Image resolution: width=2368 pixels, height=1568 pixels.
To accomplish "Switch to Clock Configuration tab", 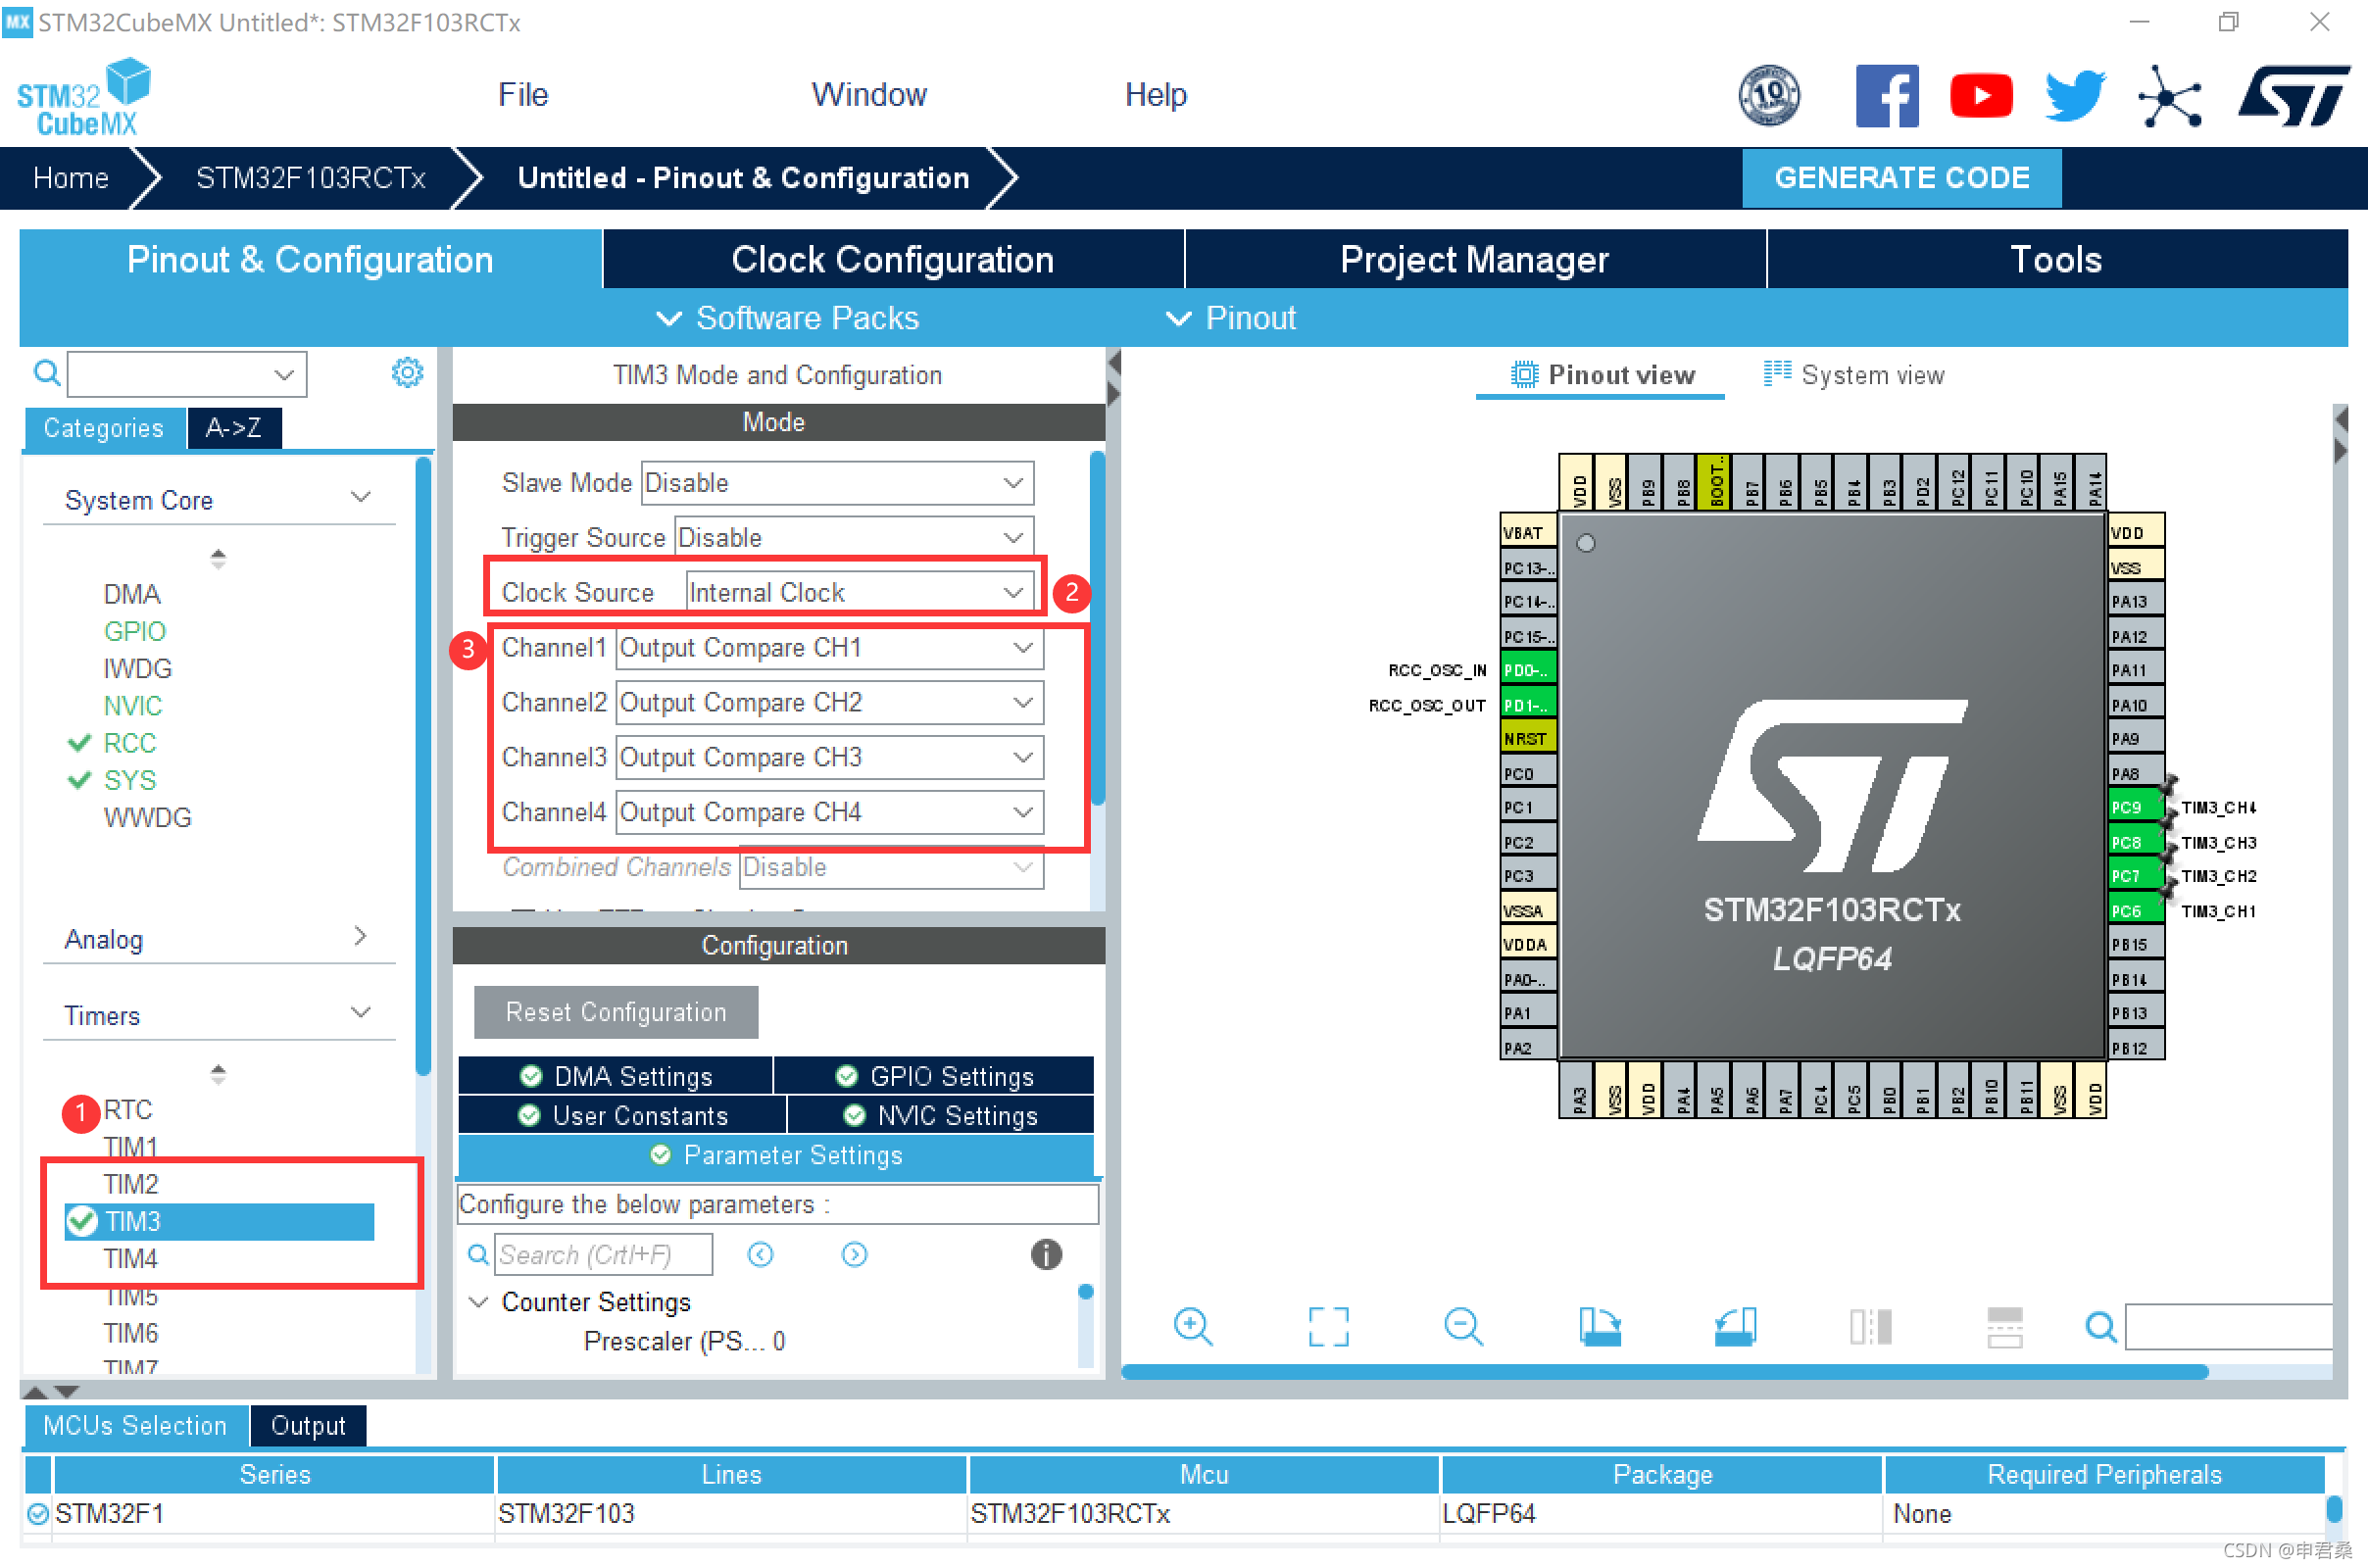I will (892, 259).
